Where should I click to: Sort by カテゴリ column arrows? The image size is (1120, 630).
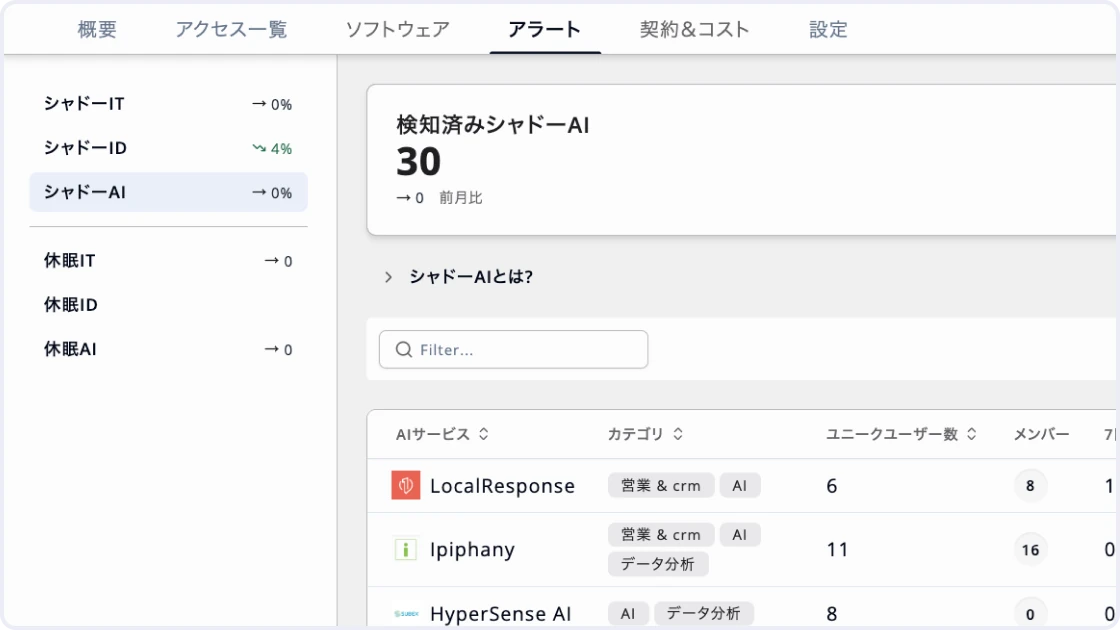[x=678, y=434]
